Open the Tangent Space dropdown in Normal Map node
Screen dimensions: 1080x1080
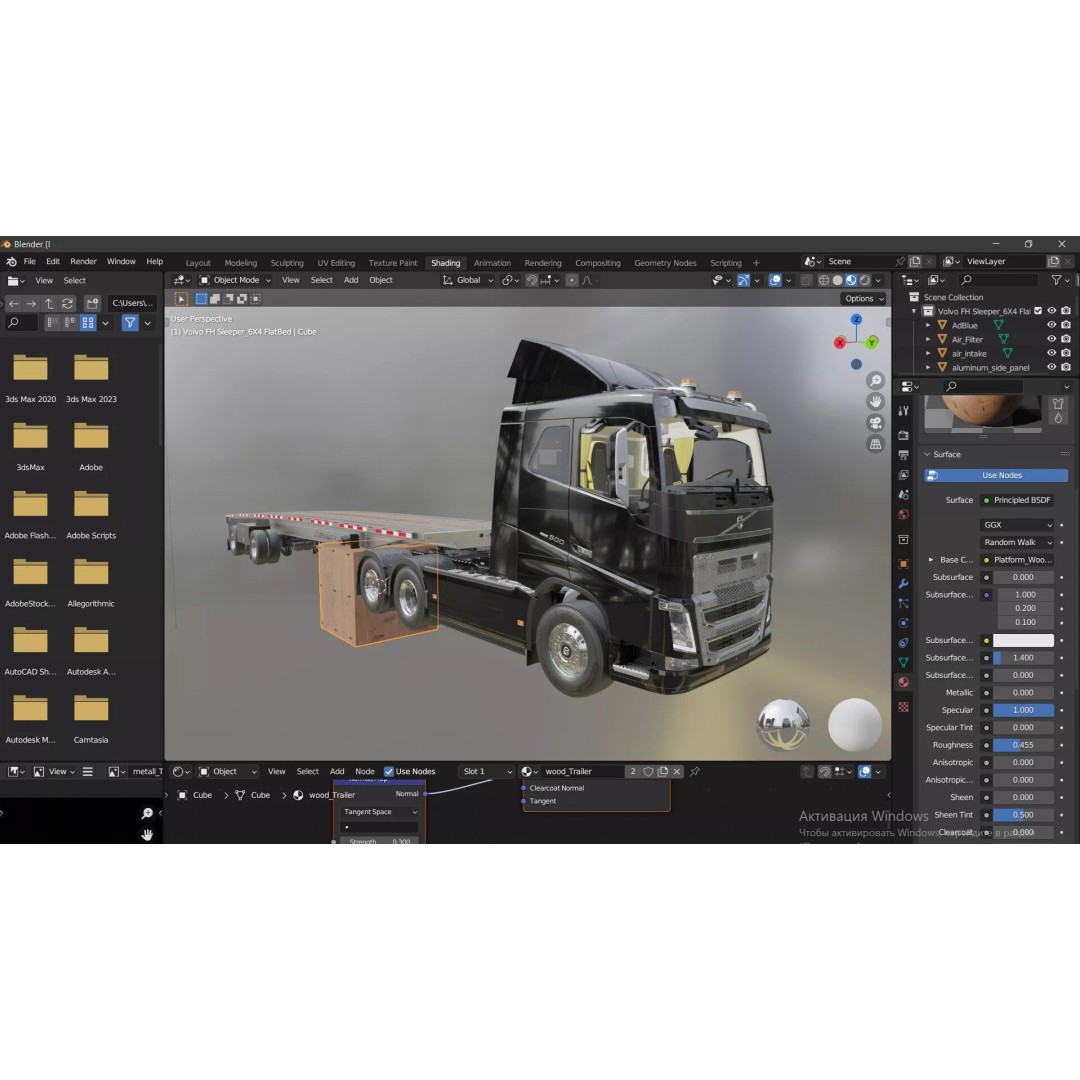pos(378,811)
